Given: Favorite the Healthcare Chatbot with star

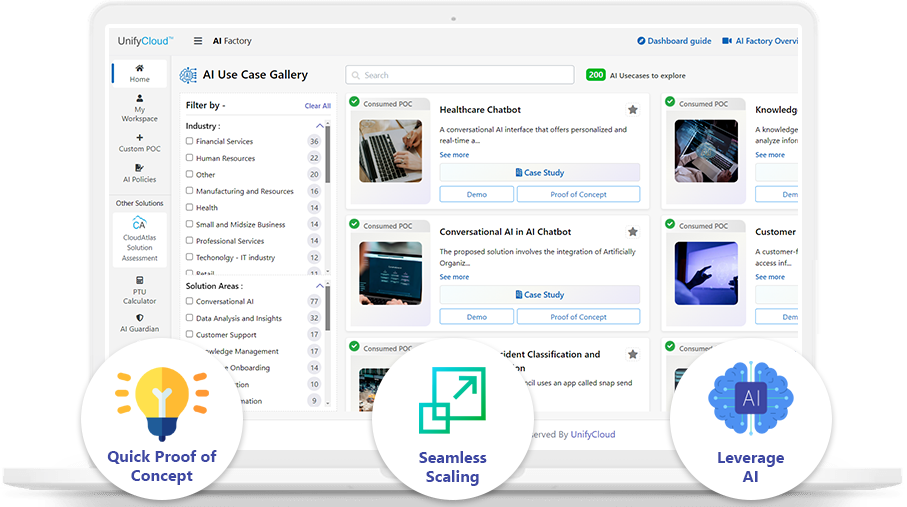Looking at the screenshot, I should point(632,110).
